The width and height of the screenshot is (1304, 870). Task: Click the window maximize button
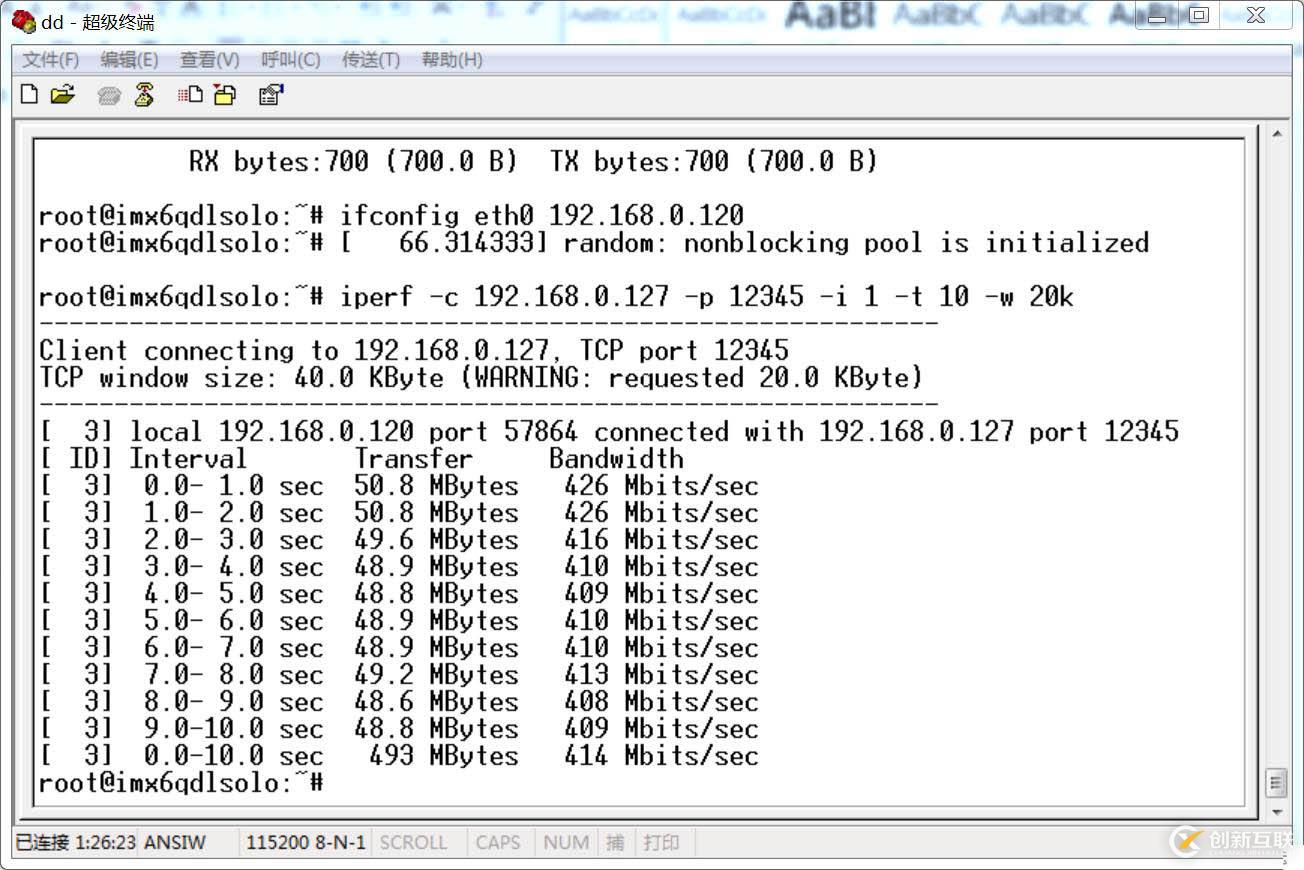pos(1199,15)
